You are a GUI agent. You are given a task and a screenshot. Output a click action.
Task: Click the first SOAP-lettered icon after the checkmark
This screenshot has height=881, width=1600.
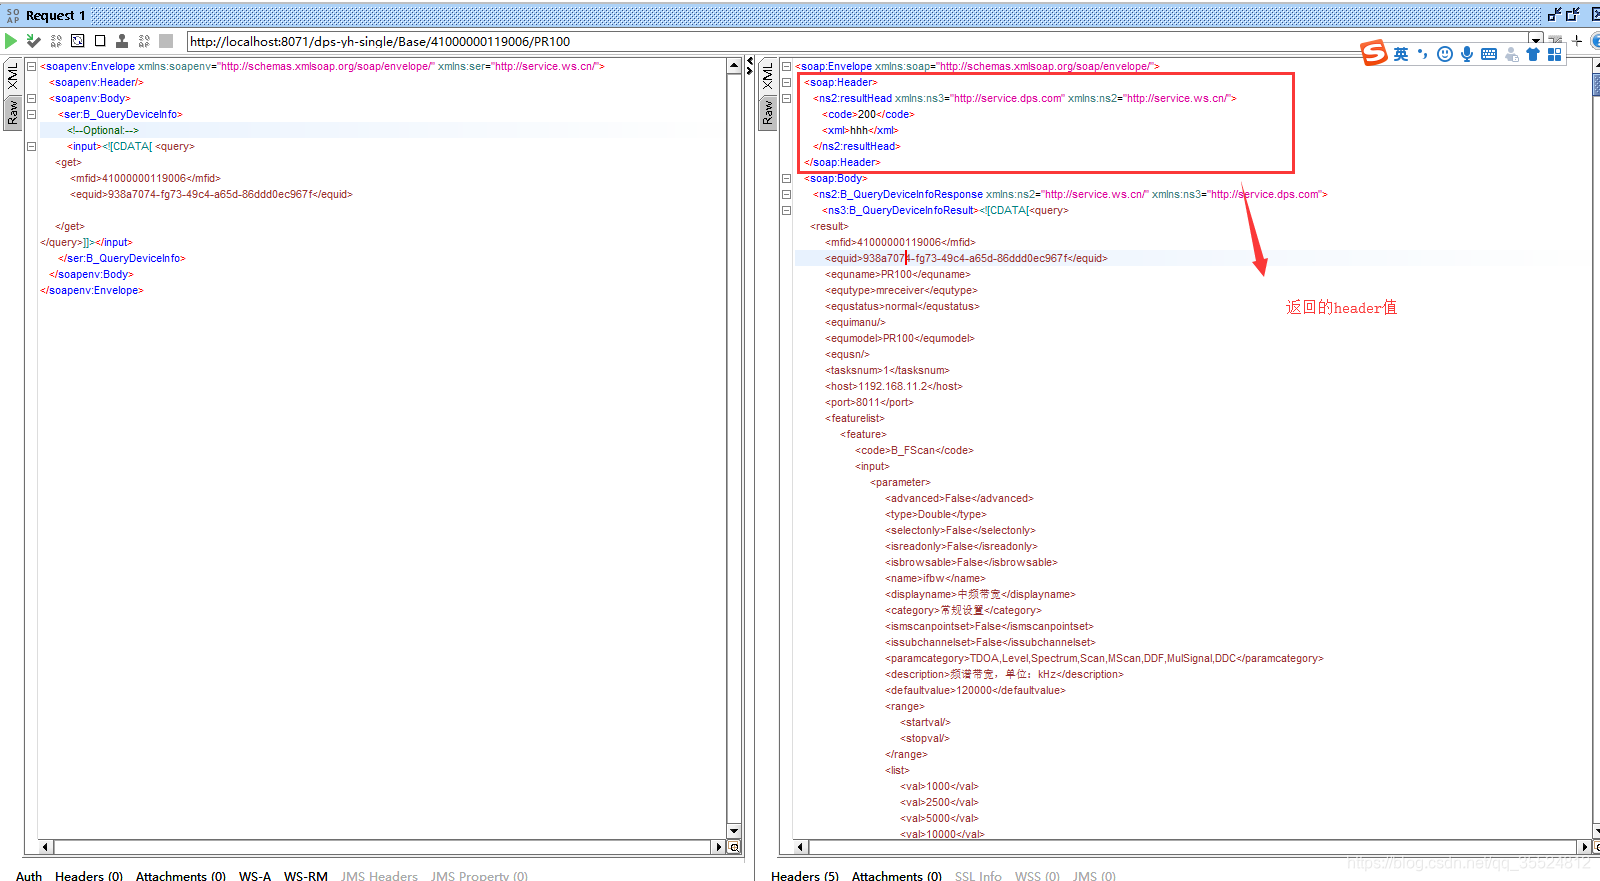[56, 41]
